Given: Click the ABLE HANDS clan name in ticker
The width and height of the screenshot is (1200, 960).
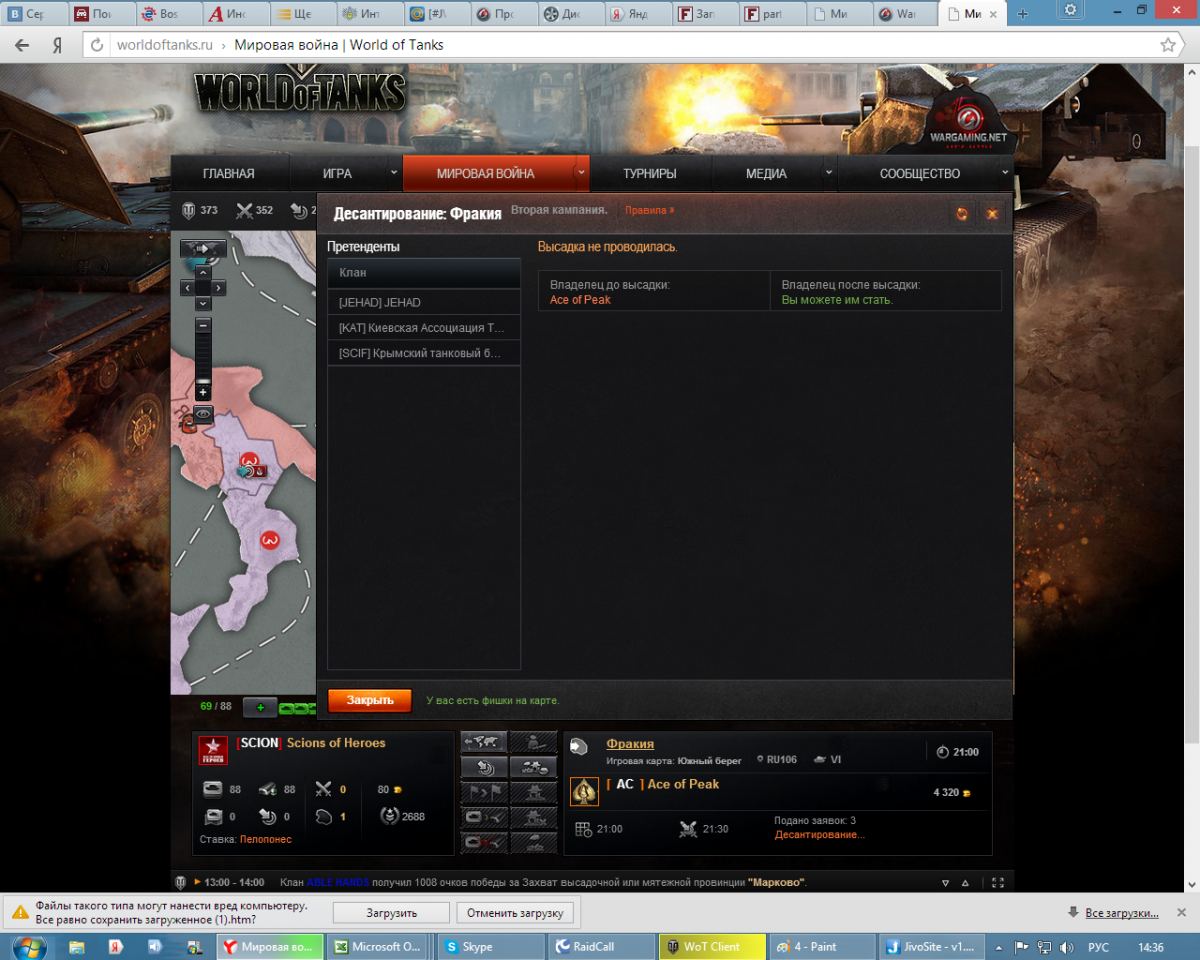Looking at the screenshot, I should point(338,883).
